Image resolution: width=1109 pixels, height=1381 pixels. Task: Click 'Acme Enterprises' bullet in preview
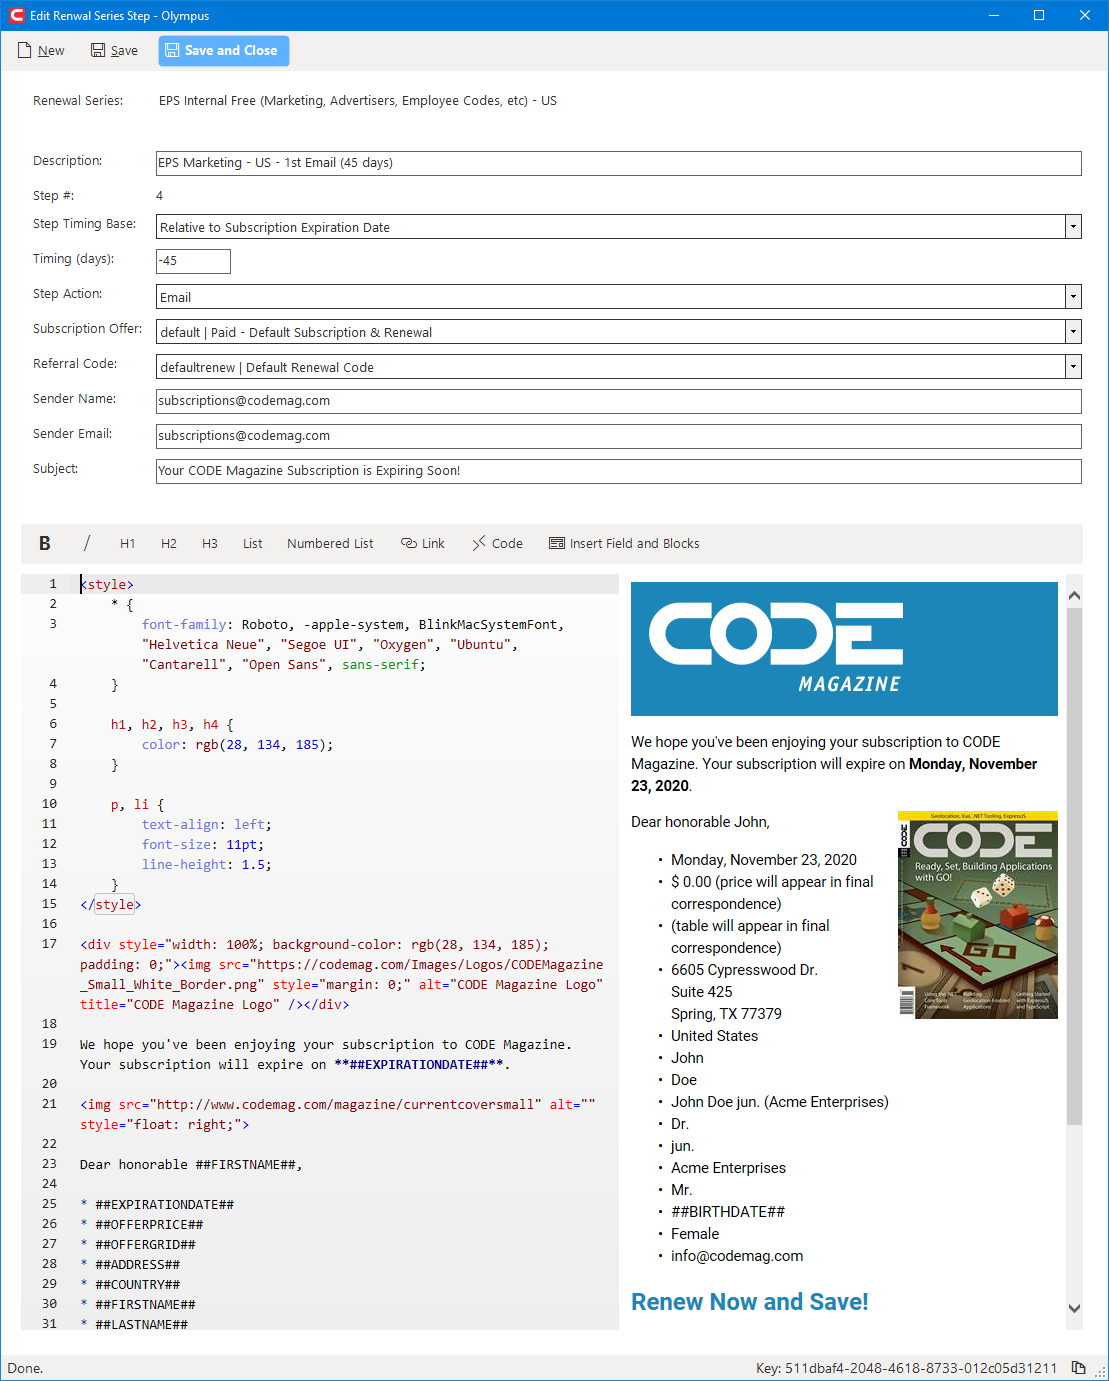tap(728, 1168)
